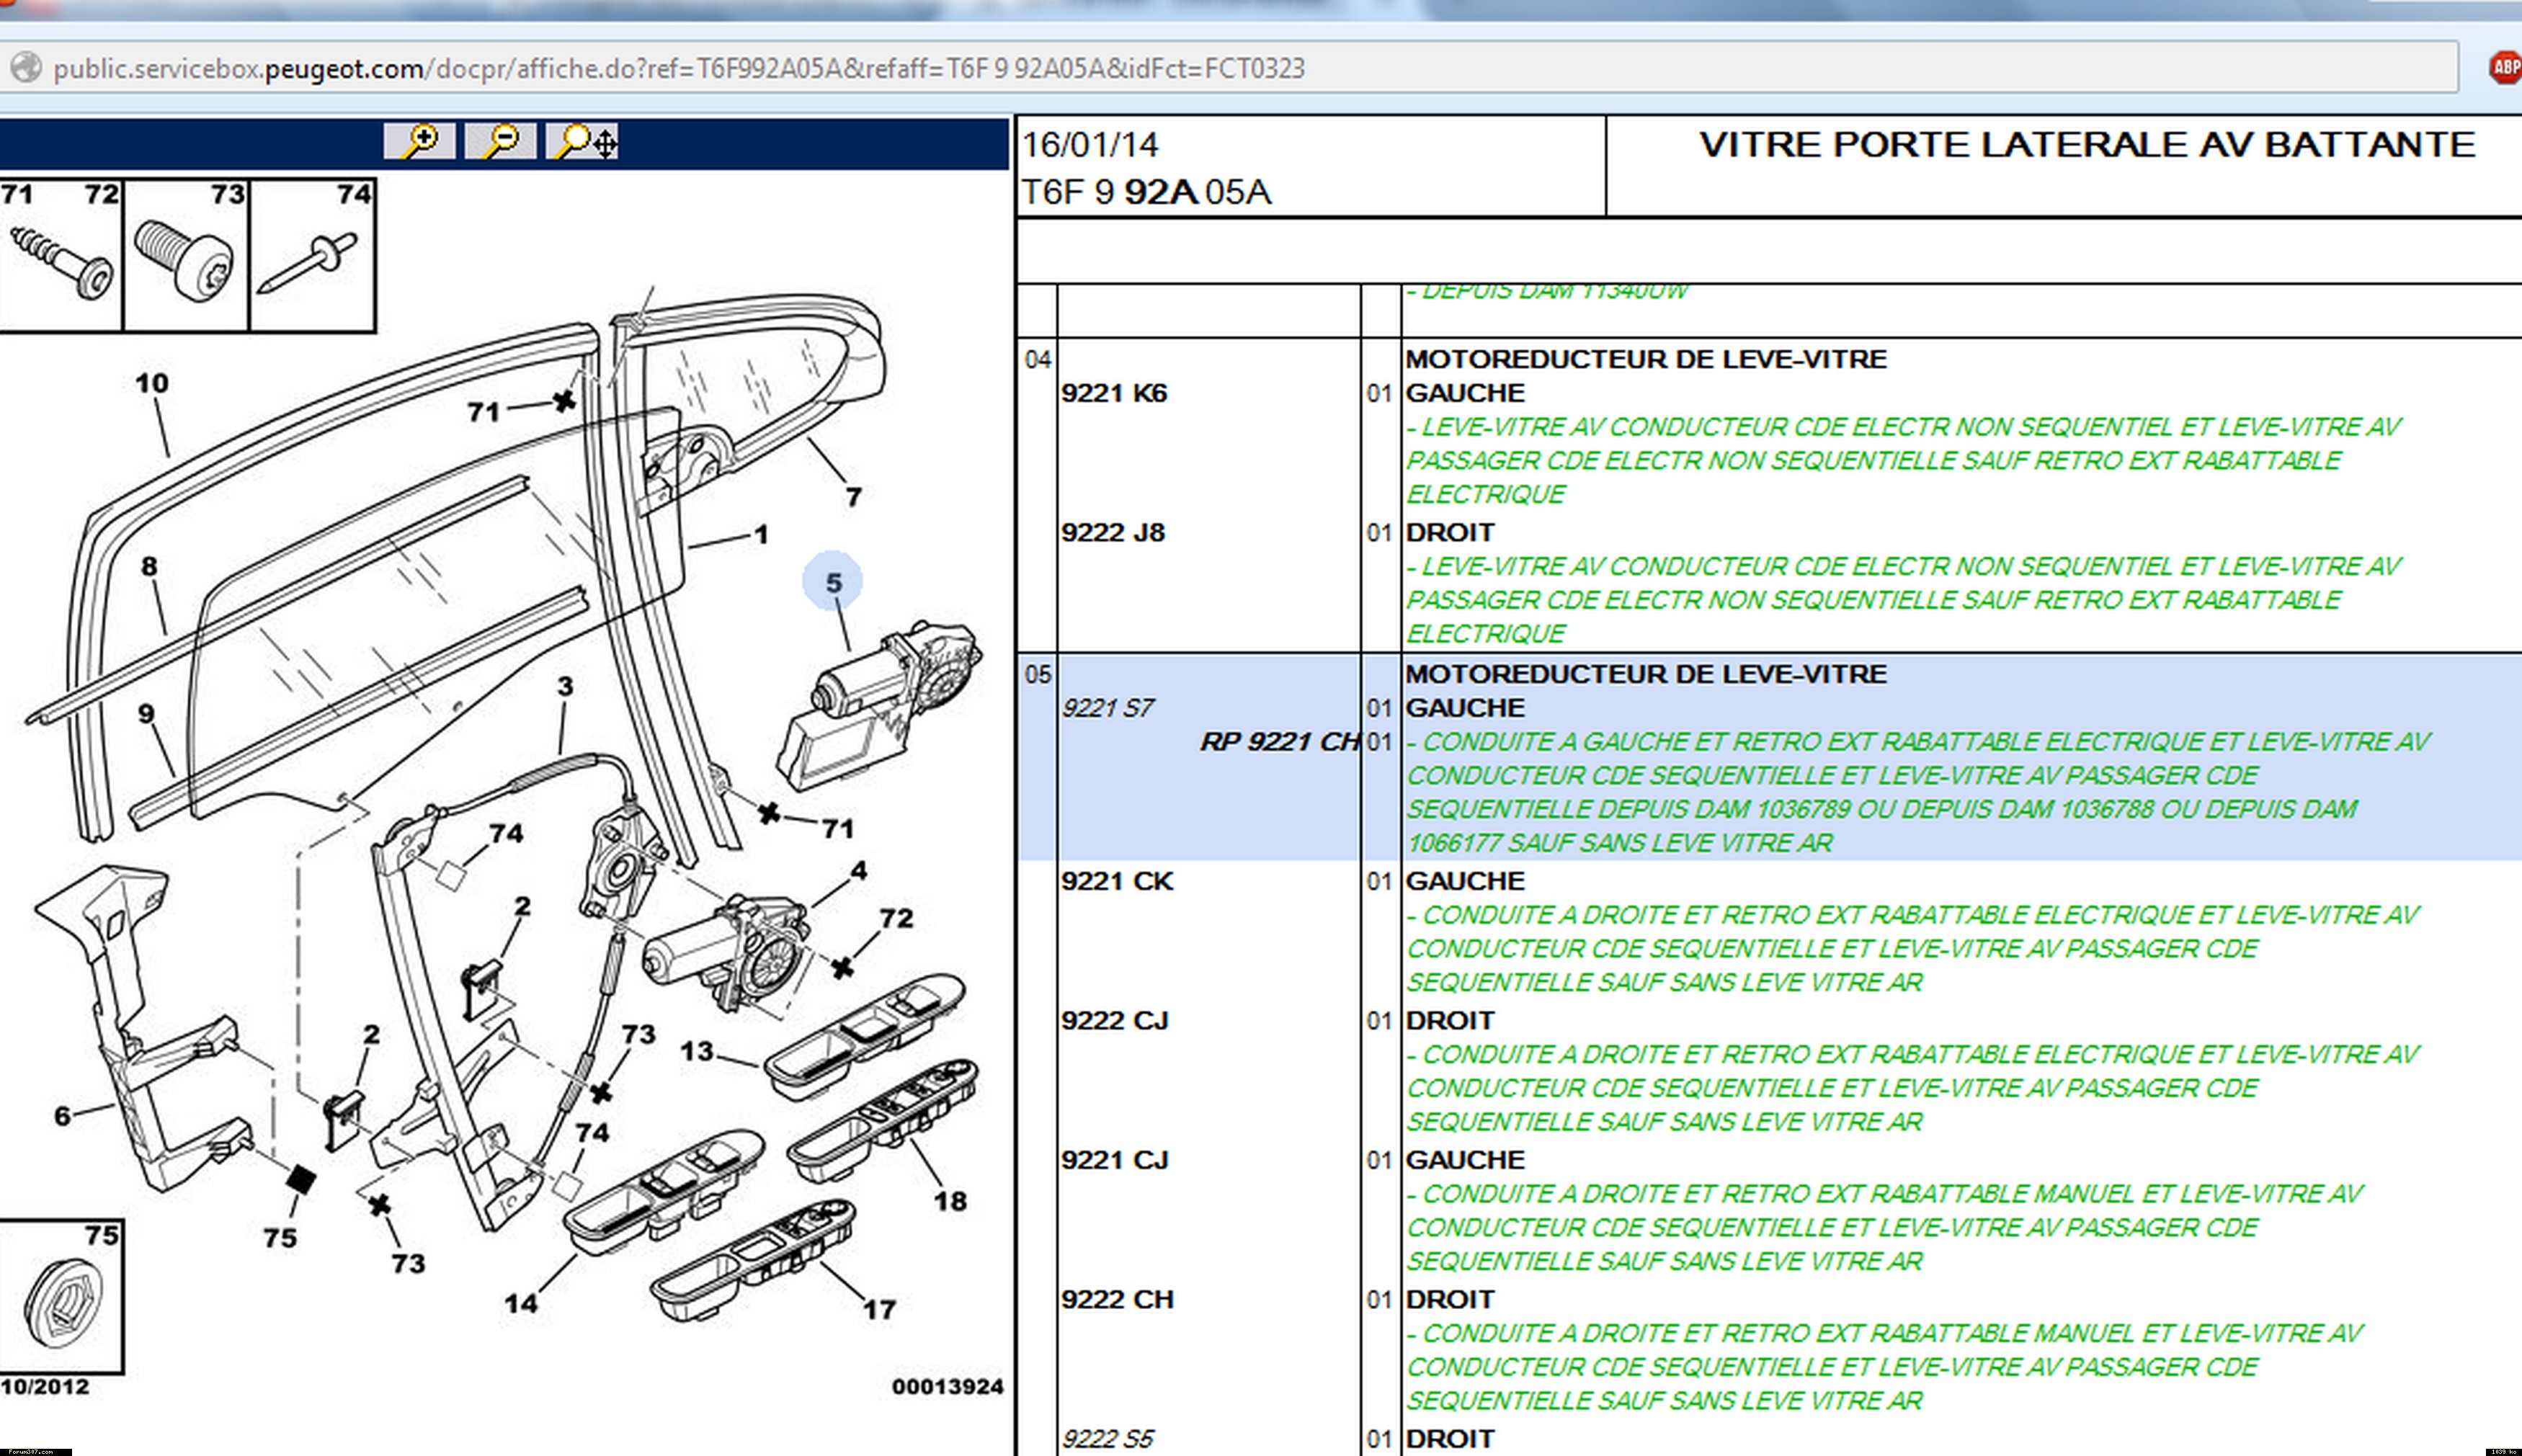The width and height of the screenshot is (2522, 1456).
Task: Click the zoom out magnifier icon
Action: point(499,141)
